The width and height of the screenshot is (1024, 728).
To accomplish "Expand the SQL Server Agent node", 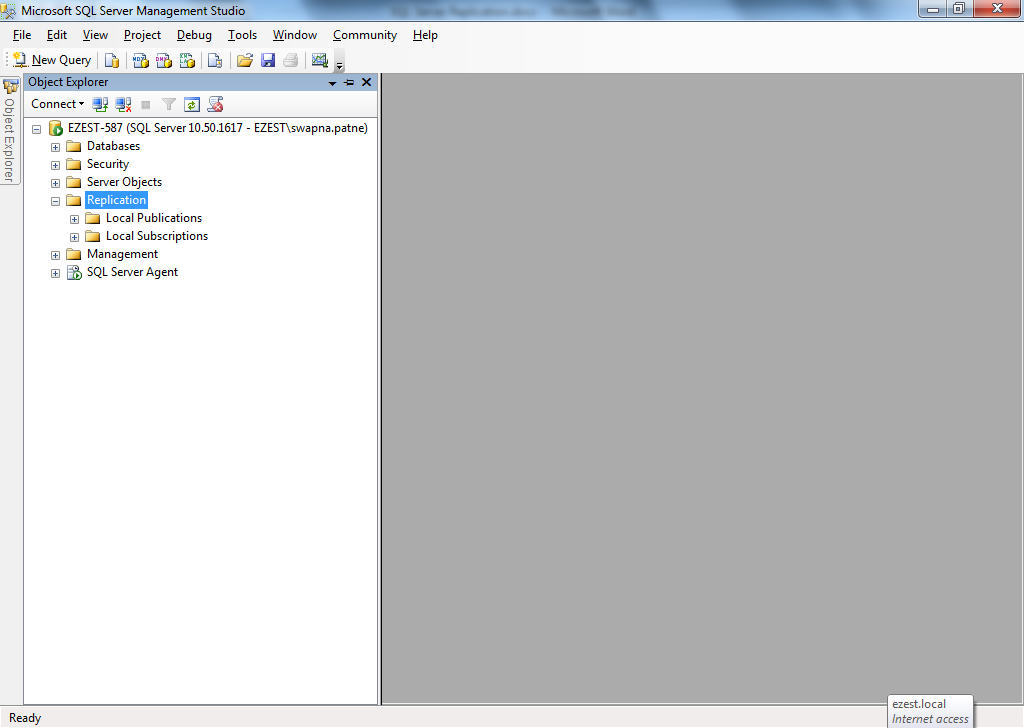I will 56,273.
